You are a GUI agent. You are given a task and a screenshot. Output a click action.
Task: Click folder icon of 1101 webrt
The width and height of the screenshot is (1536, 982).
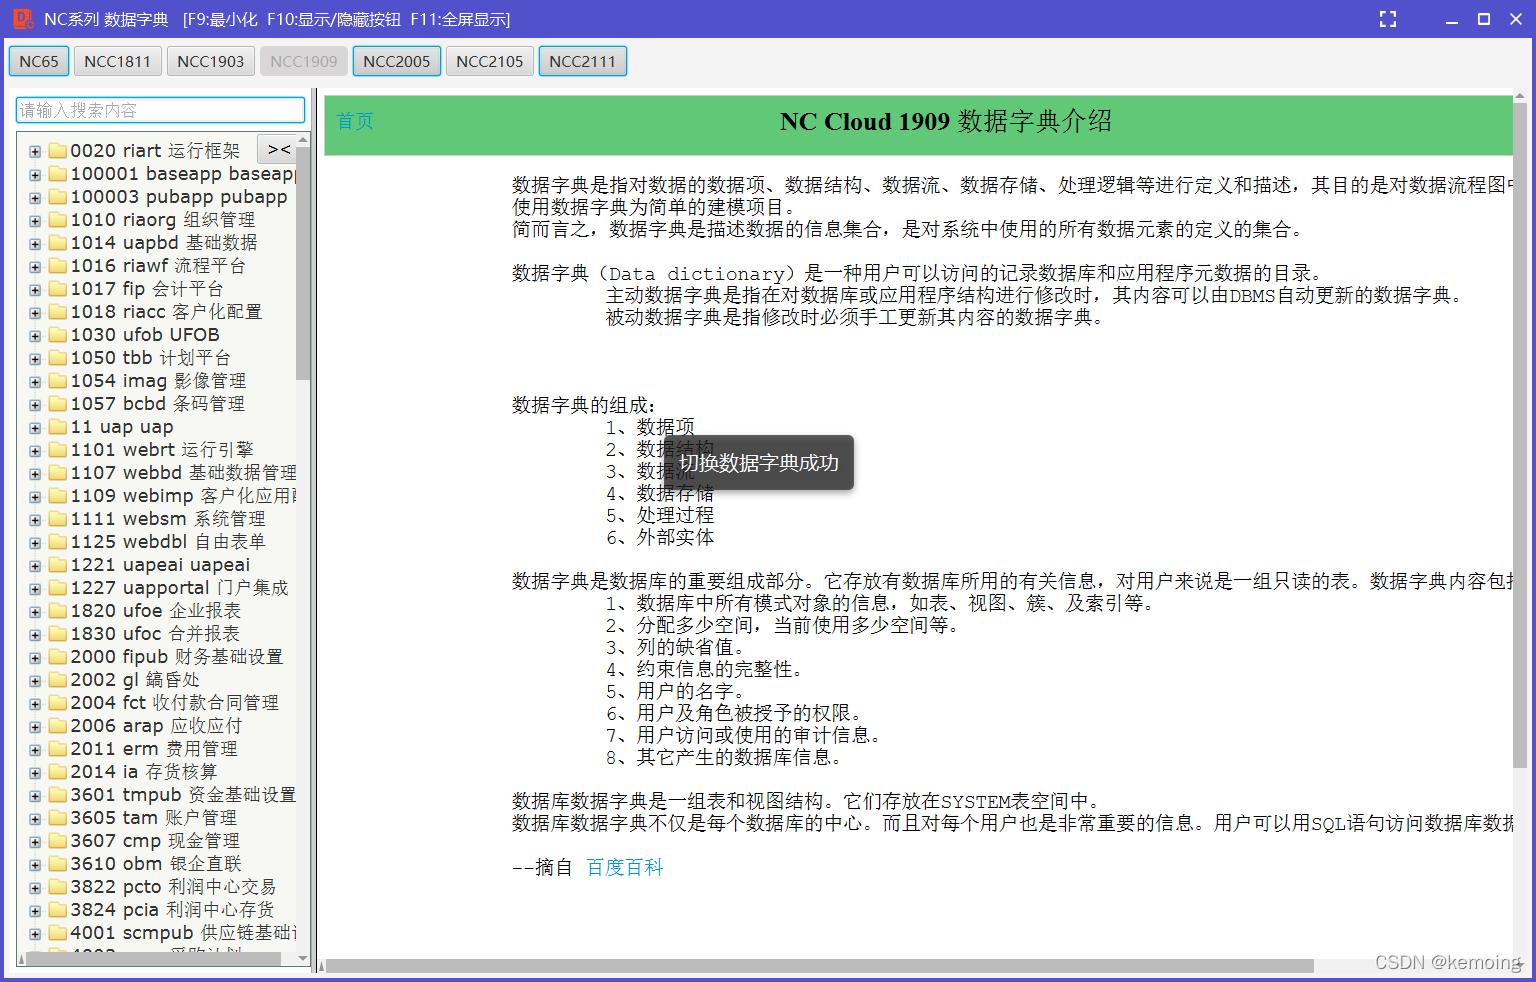coord(58,450)
